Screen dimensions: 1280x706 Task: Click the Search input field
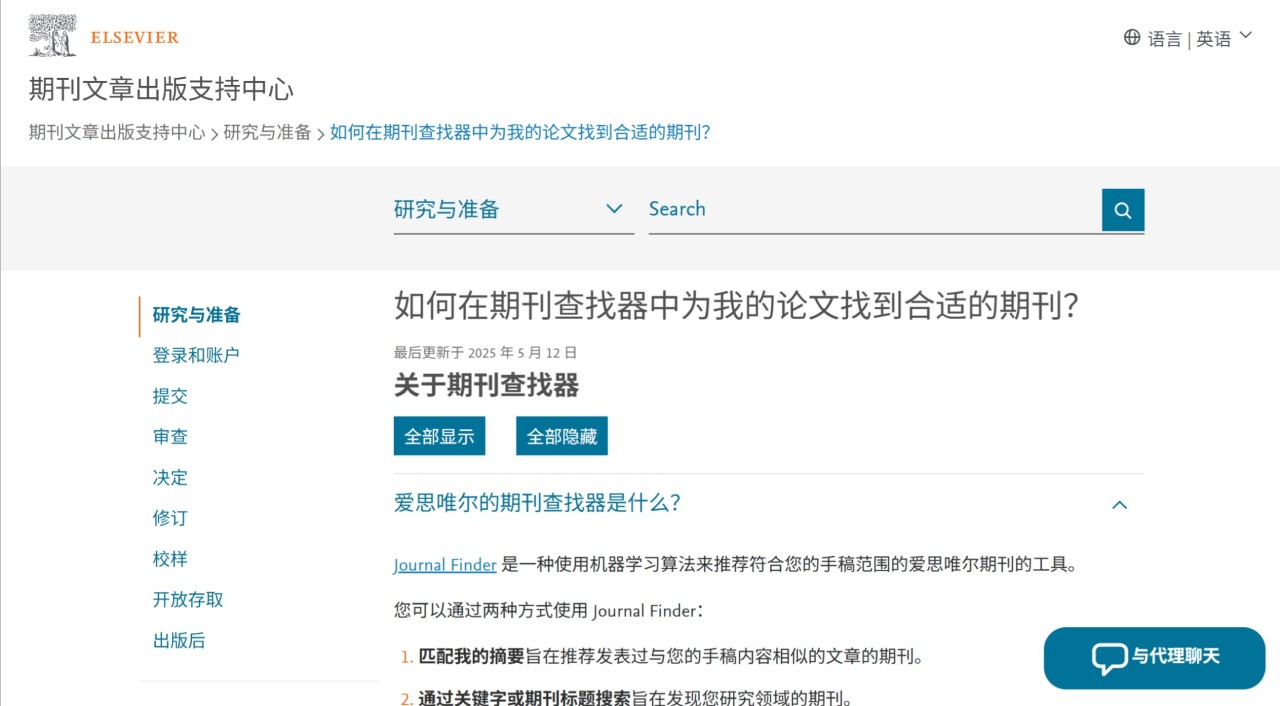pos(875,210)
